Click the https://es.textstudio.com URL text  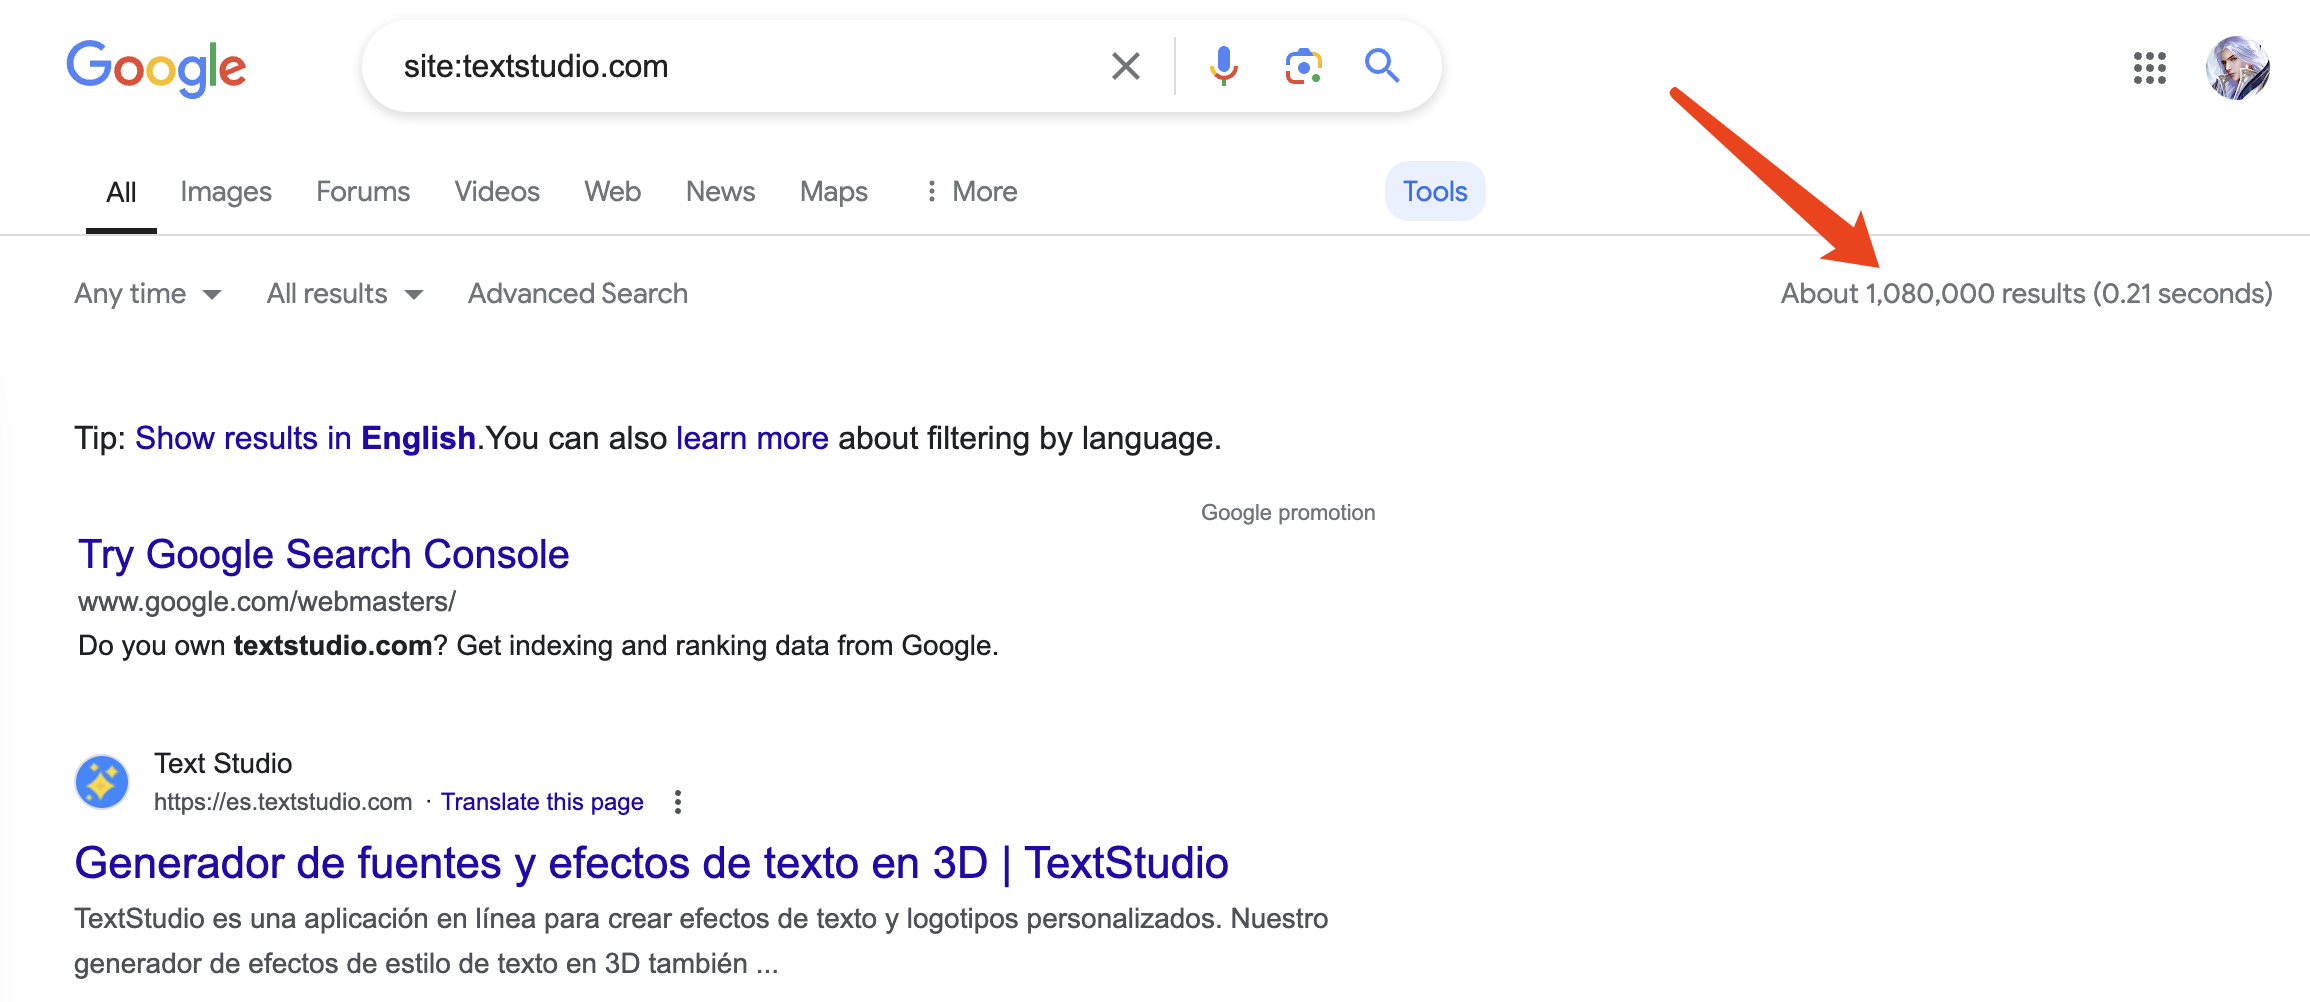pyautogui.click(x=283, y=802)
